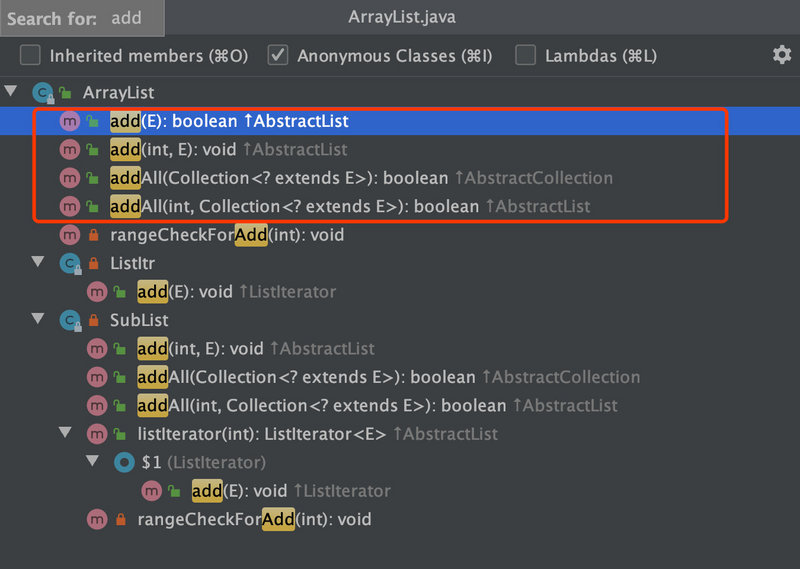
Task: Click method icon of listIterator(int)
Action: [96, 434]
